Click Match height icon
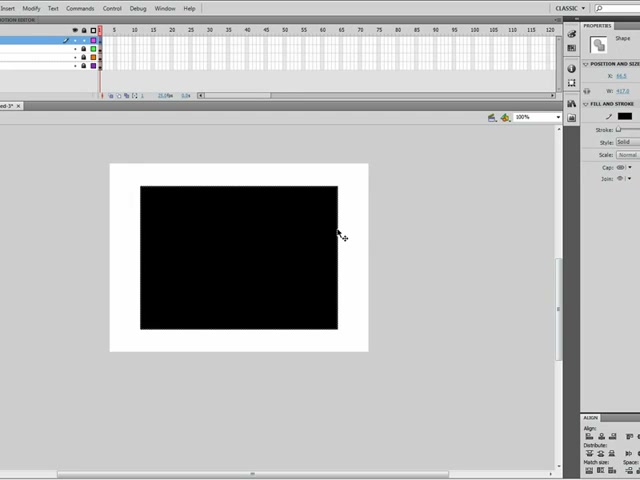This screenshot has width=640, height=480. [x=601, y=471]
